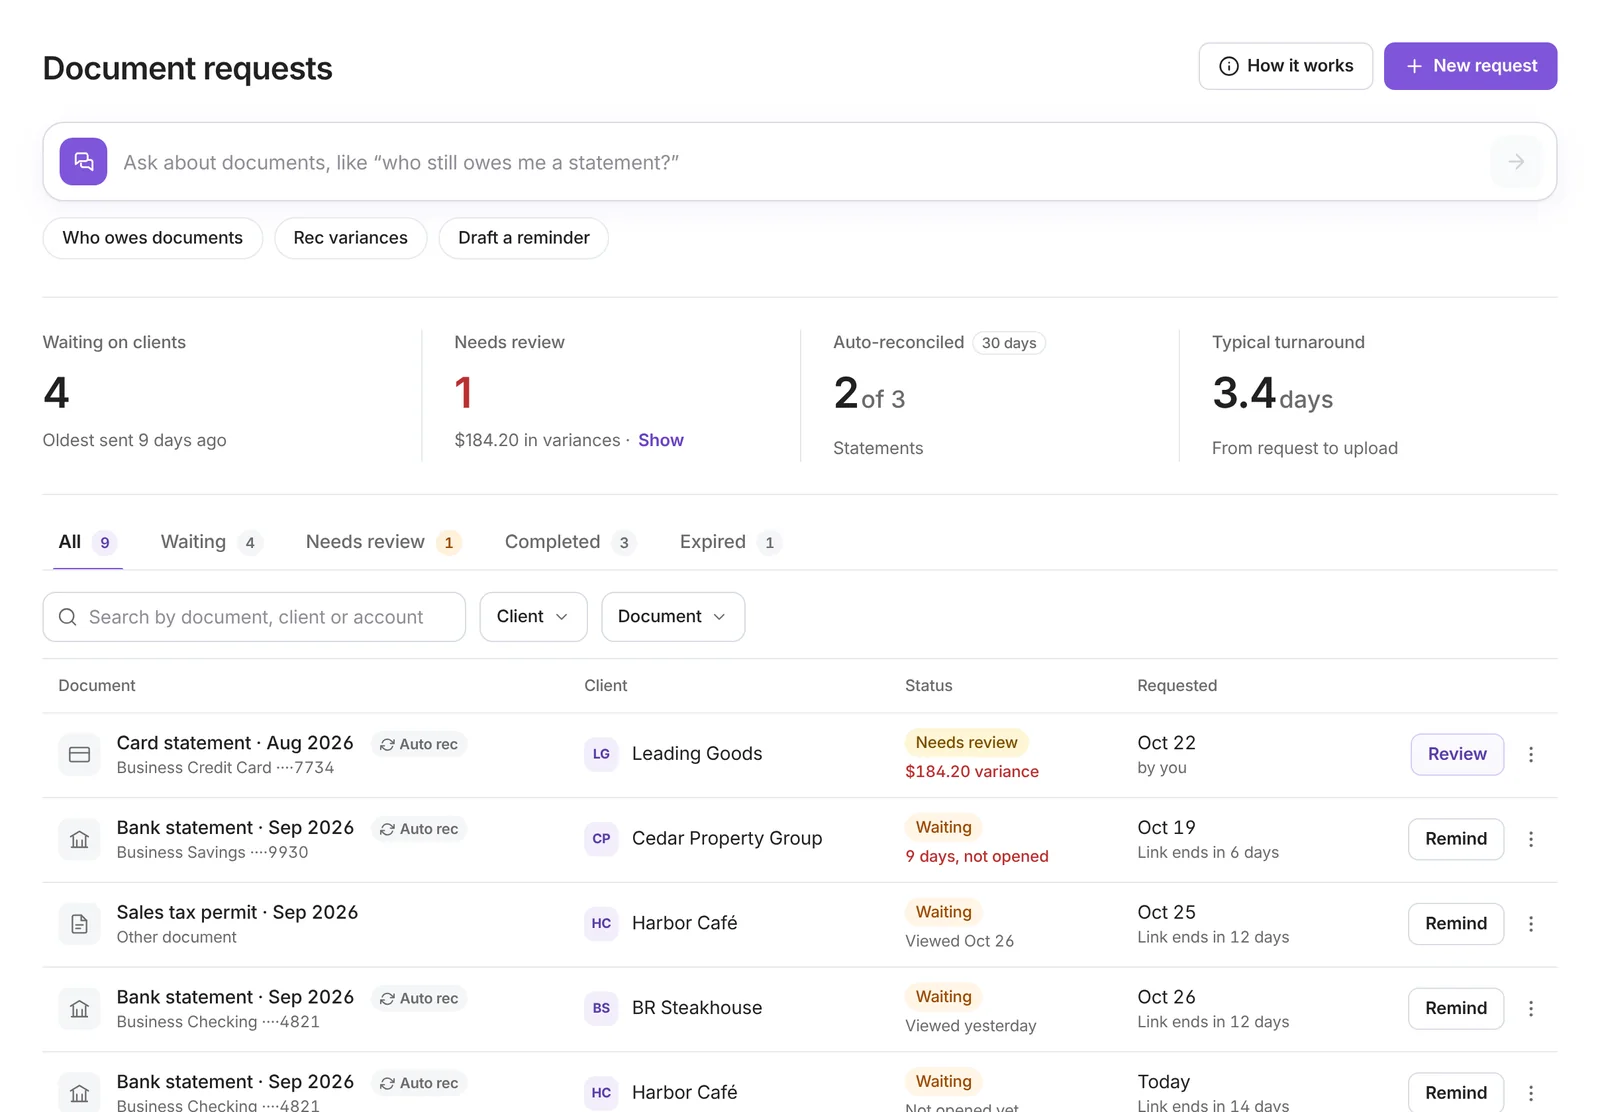The width and height of the screenshot is (1600, 1112).
Task: Switch to the Completed tab
Action: [570, 542]
